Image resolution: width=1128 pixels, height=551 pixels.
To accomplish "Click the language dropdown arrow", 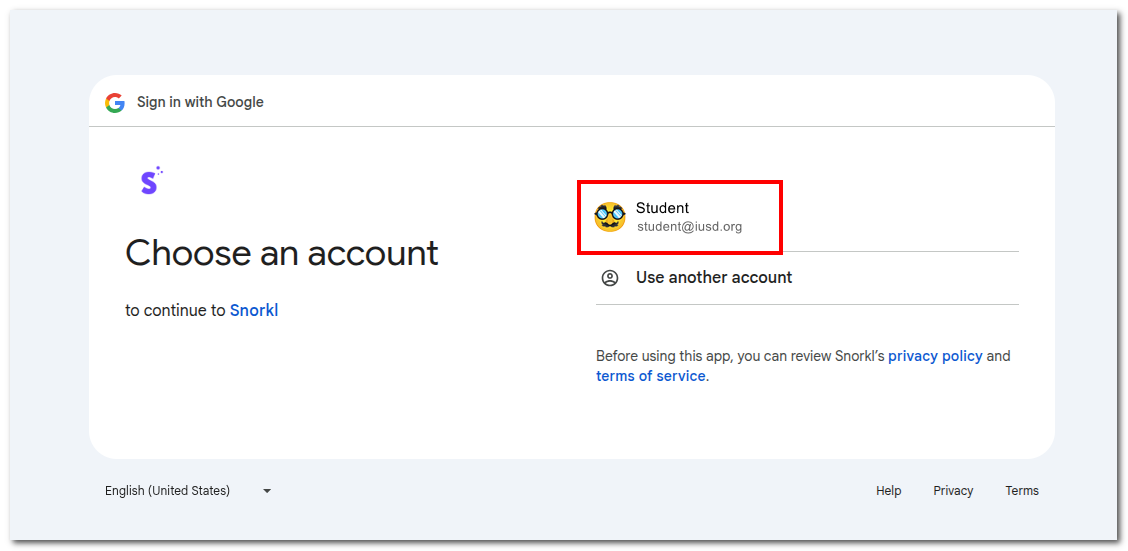I will [267, 491].
